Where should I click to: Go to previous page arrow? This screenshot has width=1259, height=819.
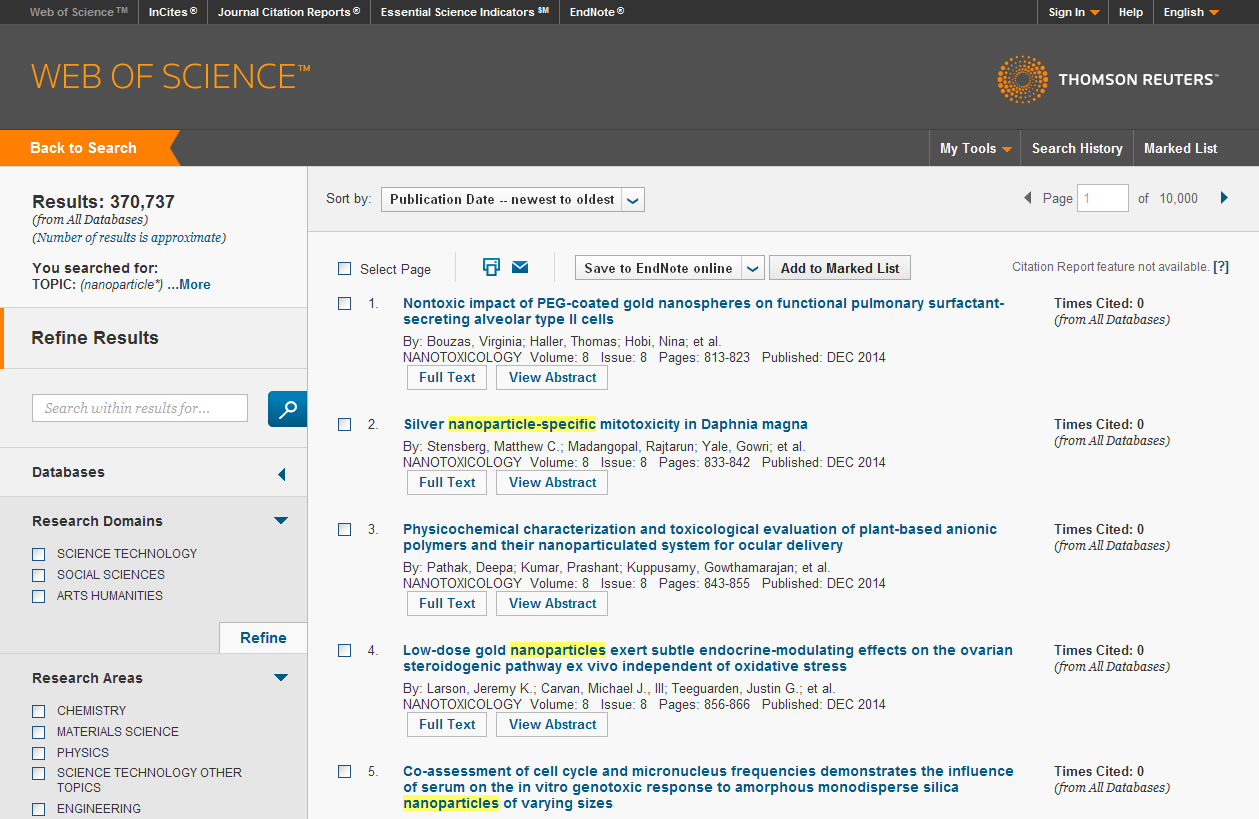click(x=1027, y=198)
